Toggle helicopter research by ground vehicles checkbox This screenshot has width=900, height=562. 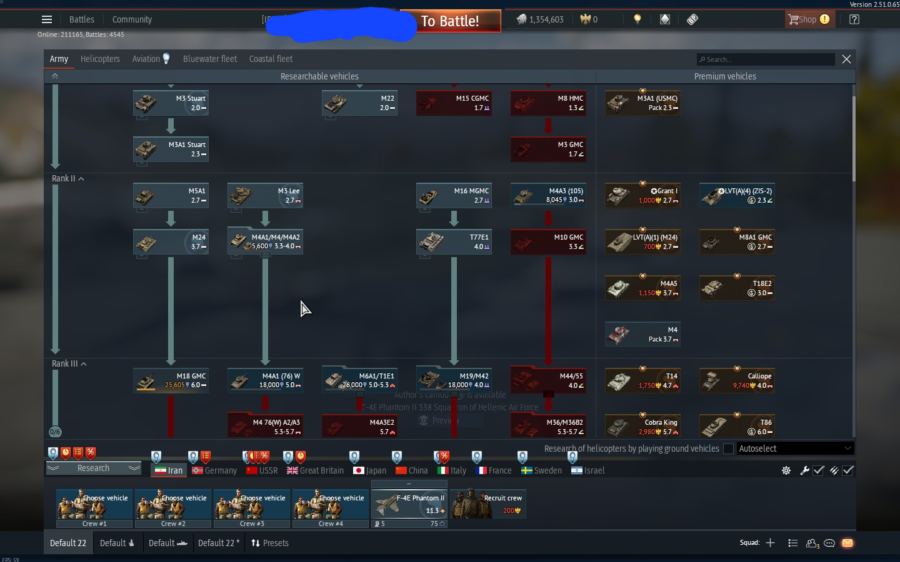click(x=728, y=449)
